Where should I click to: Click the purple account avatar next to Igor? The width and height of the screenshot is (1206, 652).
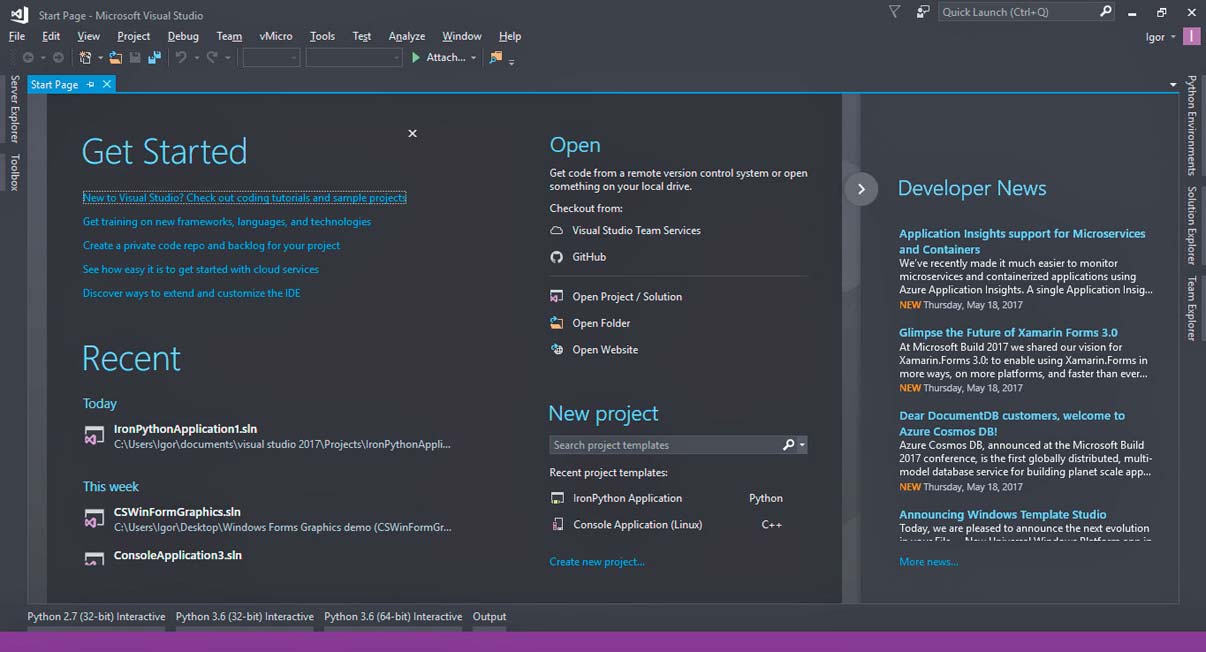point(1192,37)
